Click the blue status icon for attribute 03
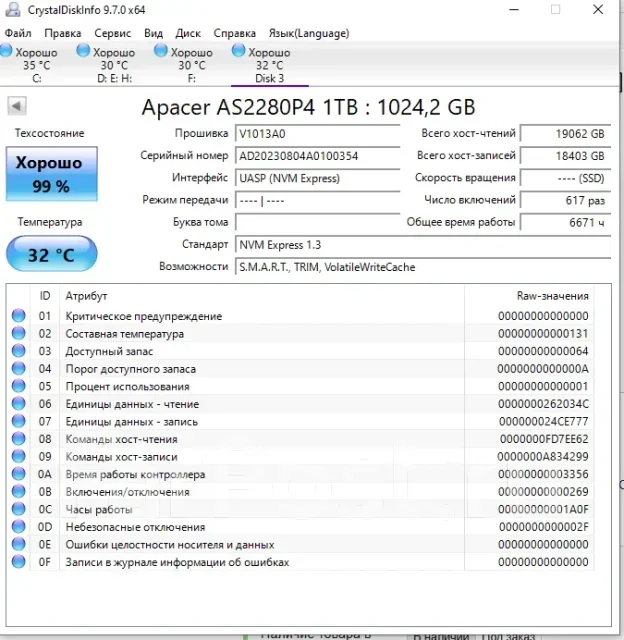This screenshot has height=640, width=624. click(x=18, y=351)
